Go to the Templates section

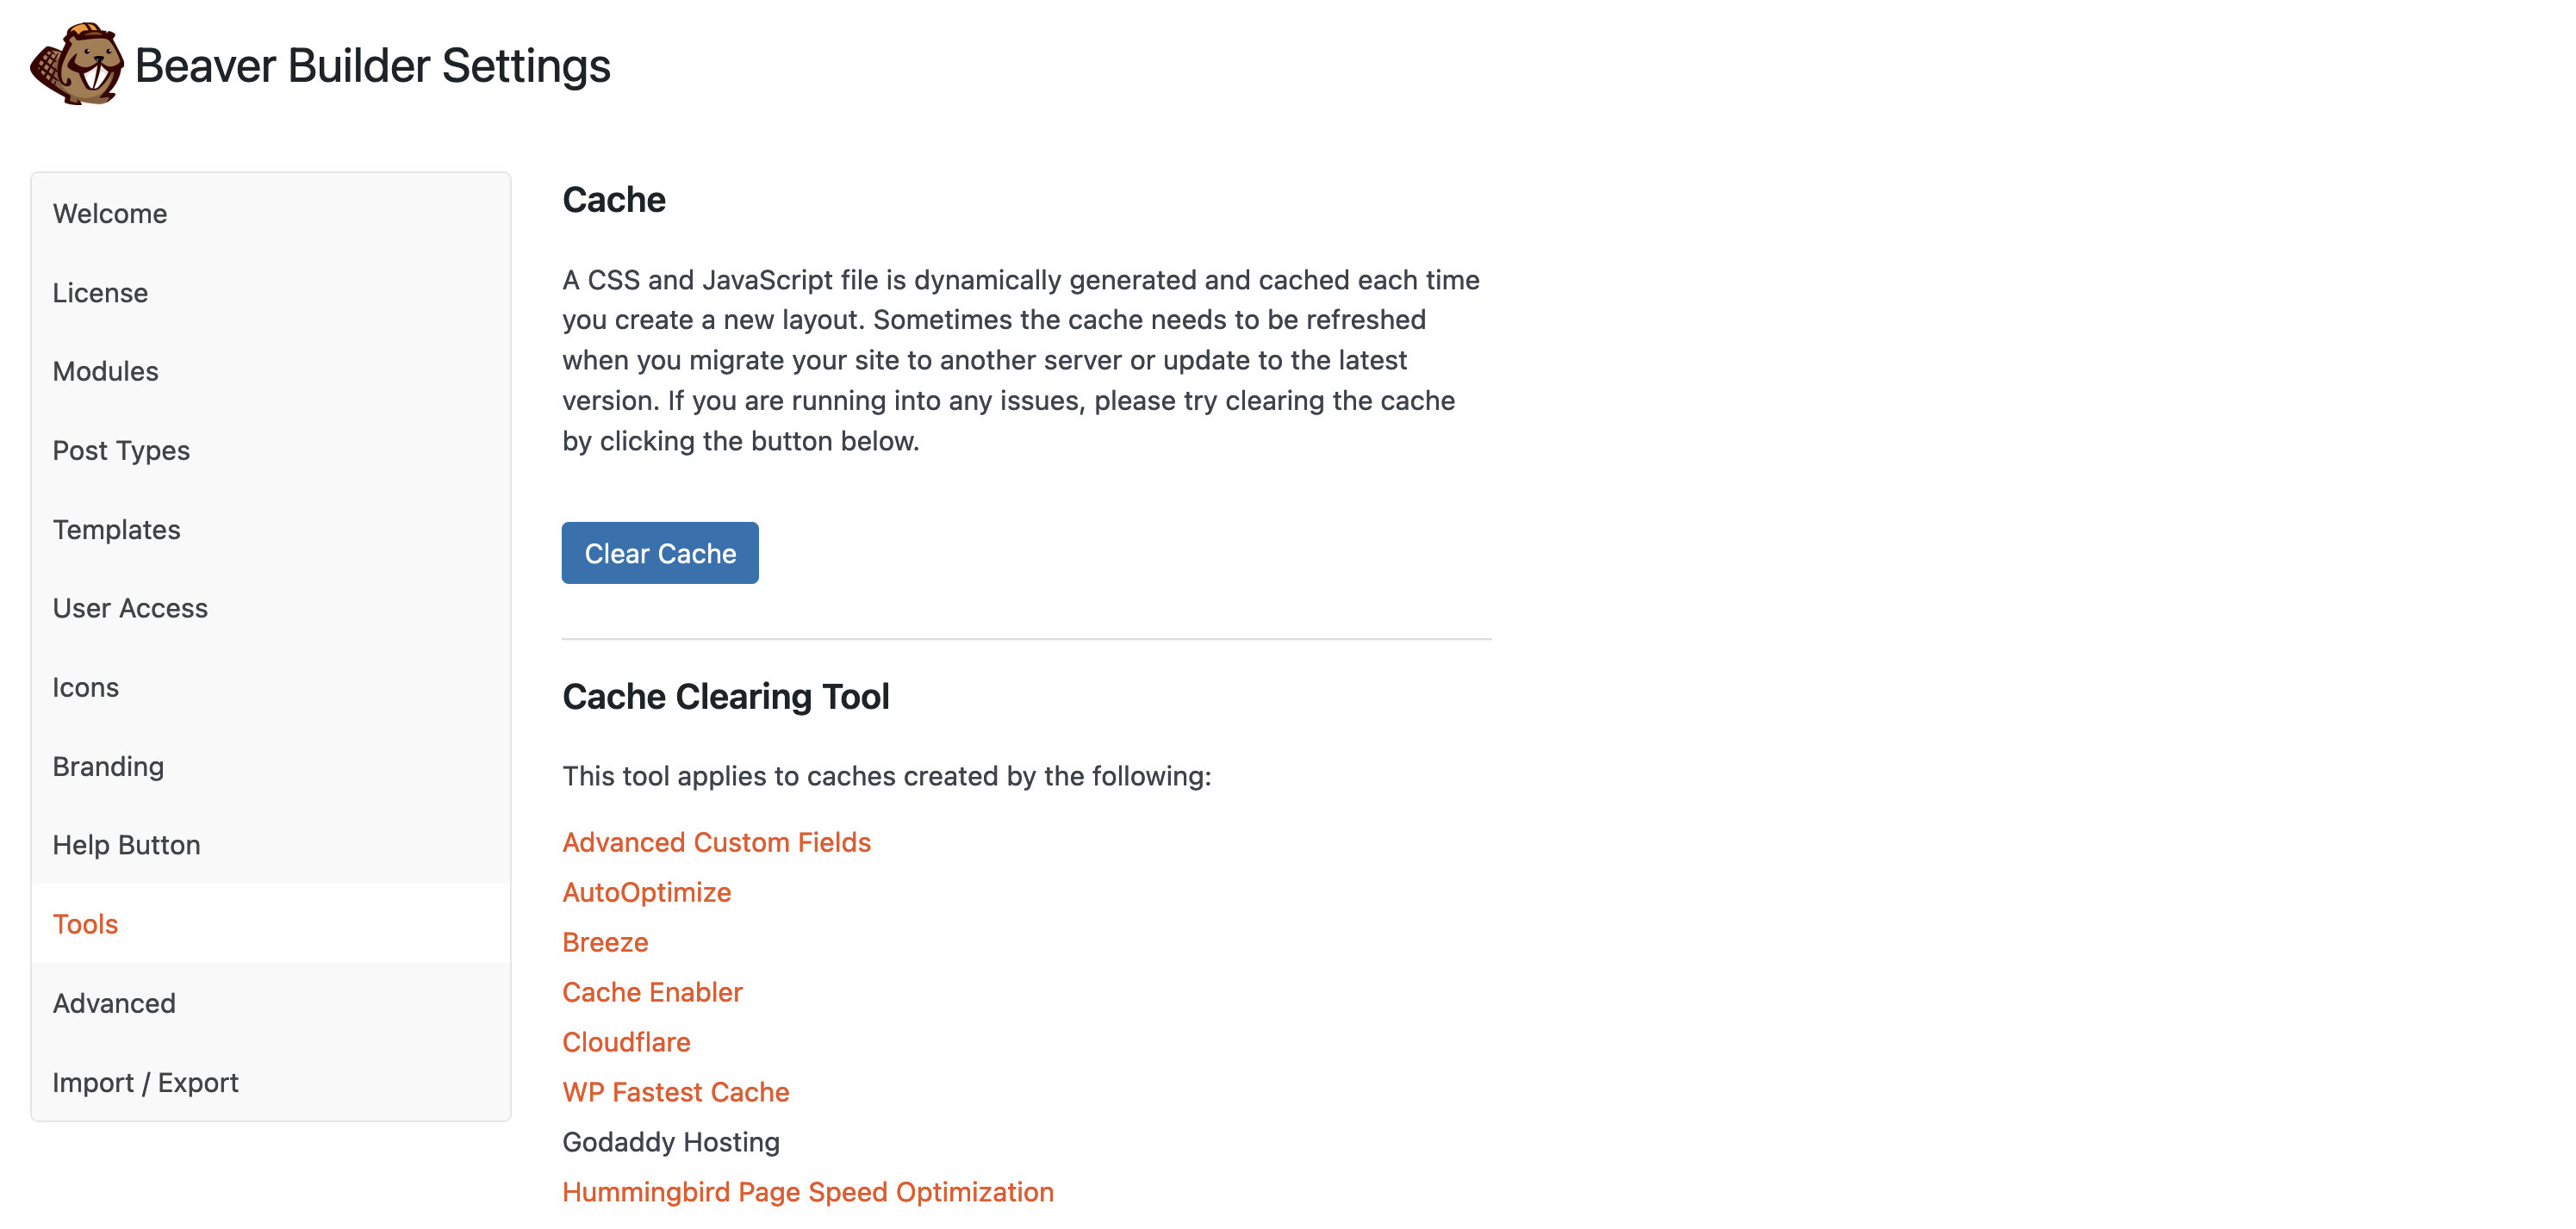[117, 529]
